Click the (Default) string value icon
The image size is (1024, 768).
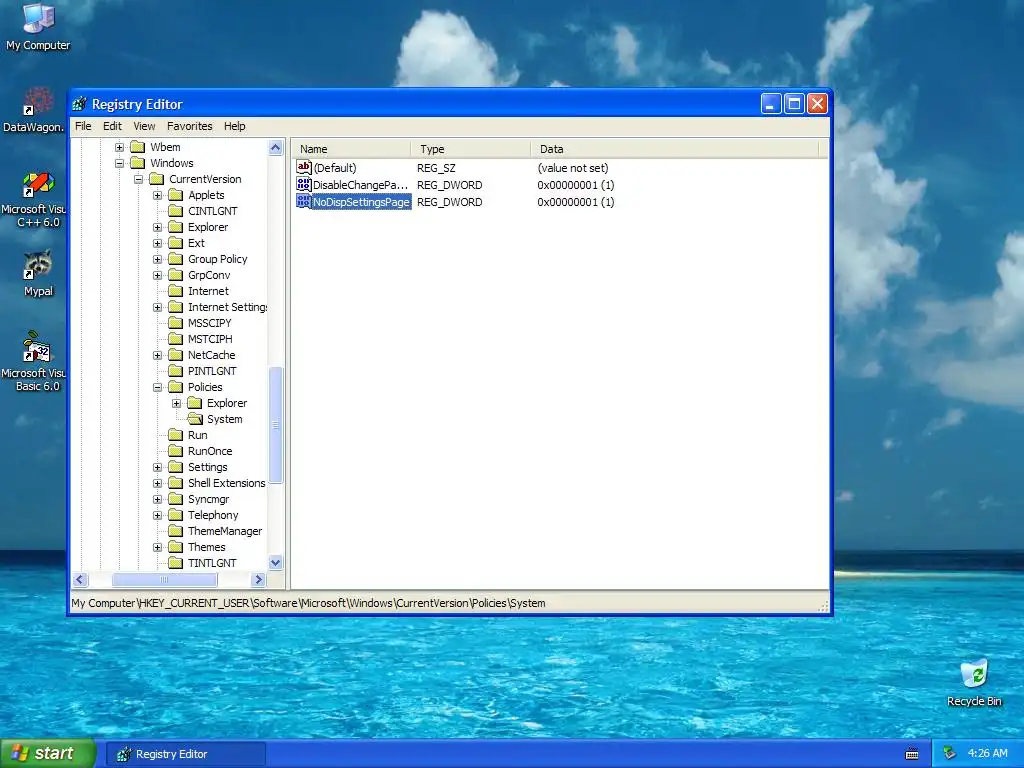pos(304,167)
